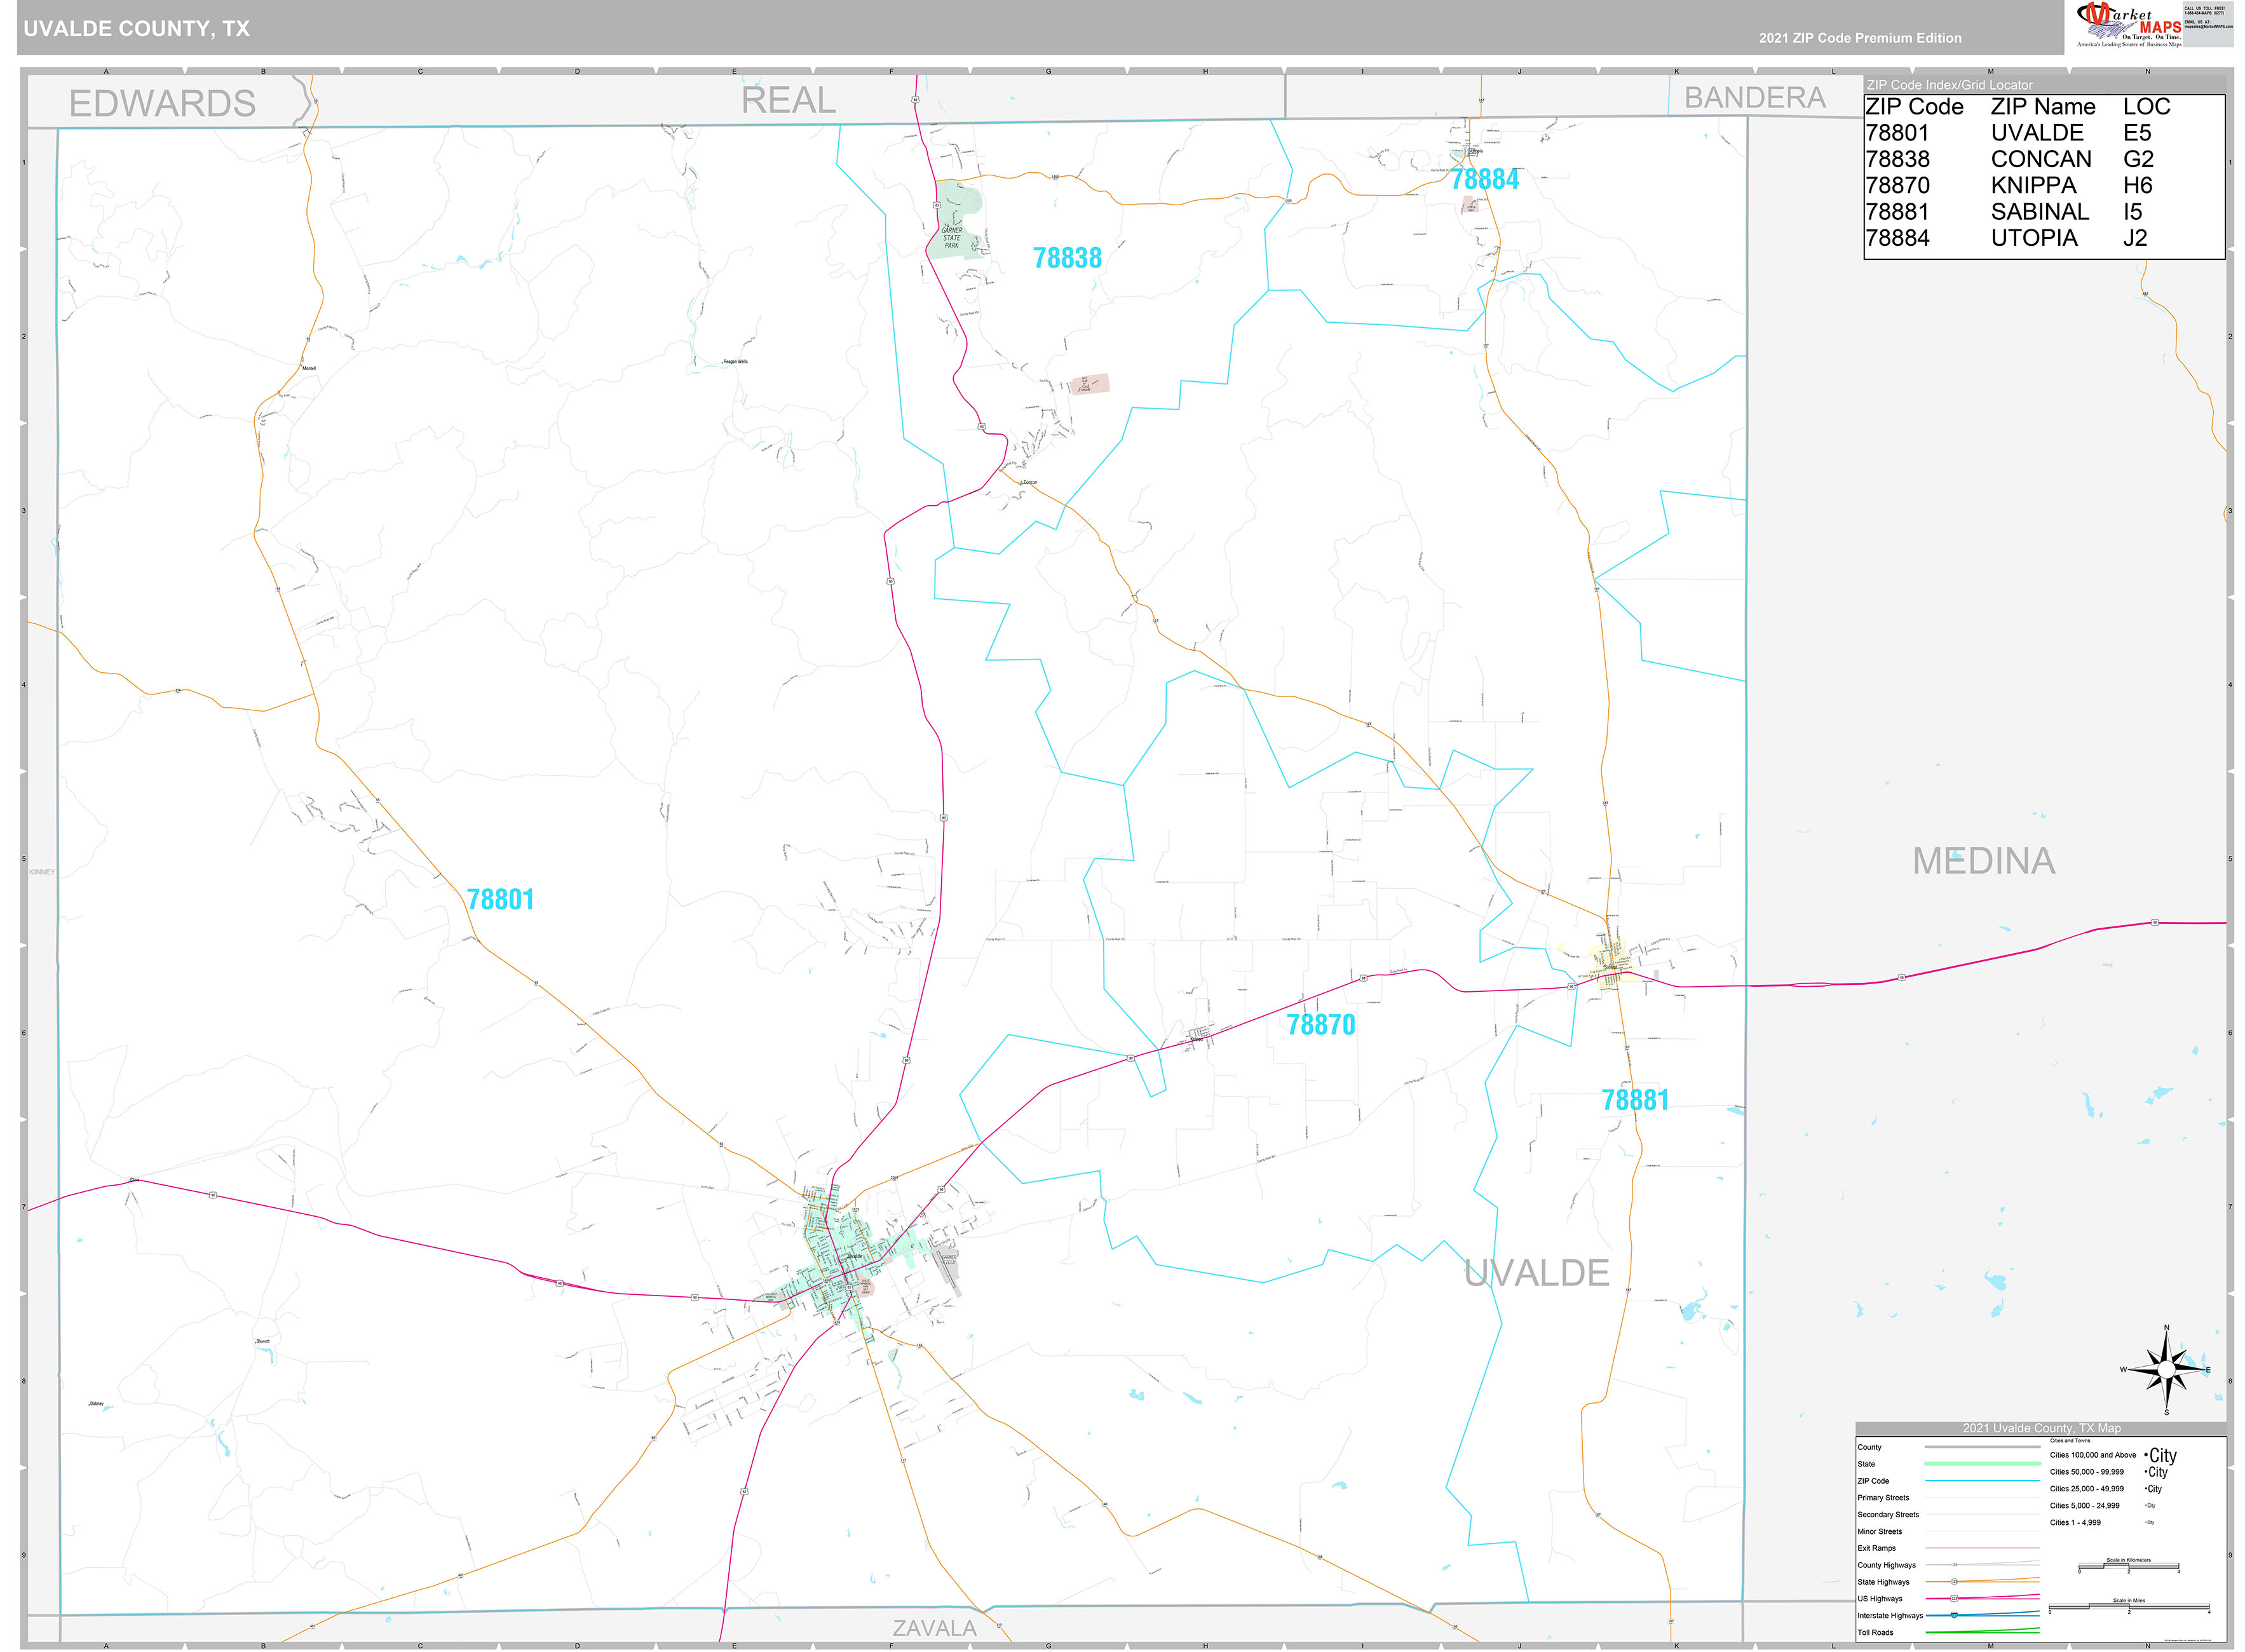Viewport: 2245px width, 1652px height.
Task: Click 78870 in the ZIP index table
Action: [1897, 185]
